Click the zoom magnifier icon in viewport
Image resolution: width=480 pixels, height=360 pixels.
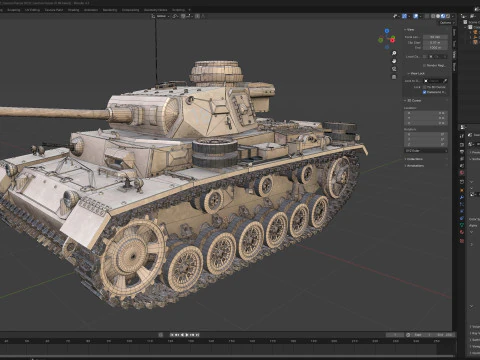point(394,53)
